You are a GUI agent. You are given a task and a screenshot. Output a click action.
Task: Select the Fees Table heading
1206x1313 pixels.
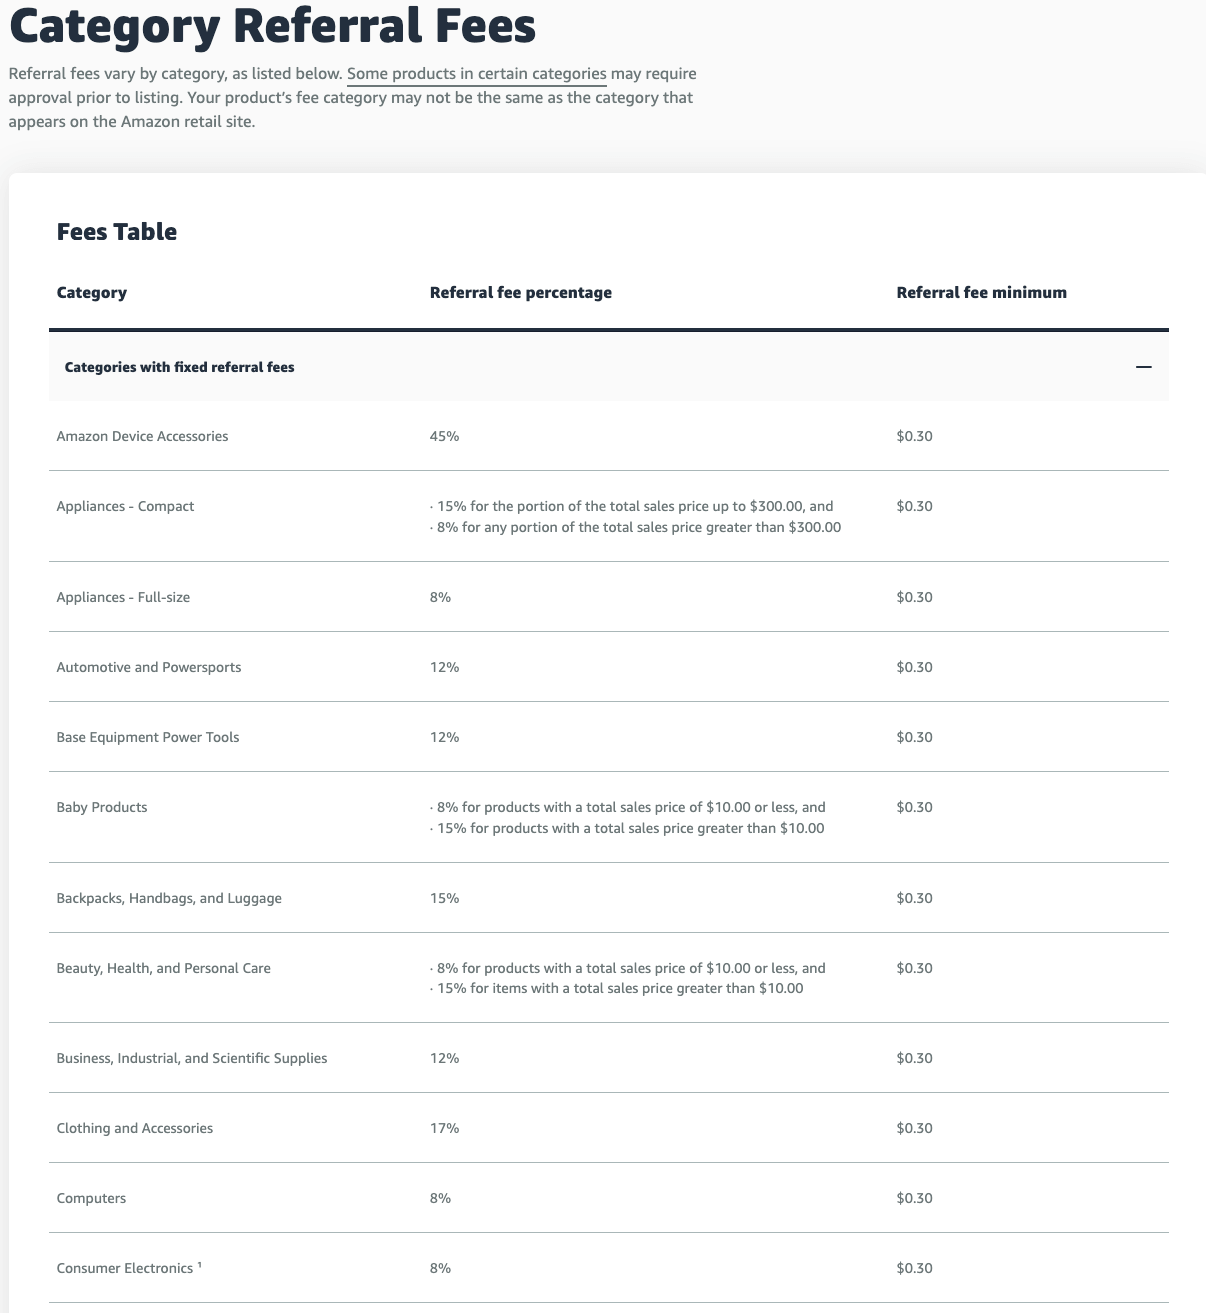pyautogui.click(x=116, y=231)
